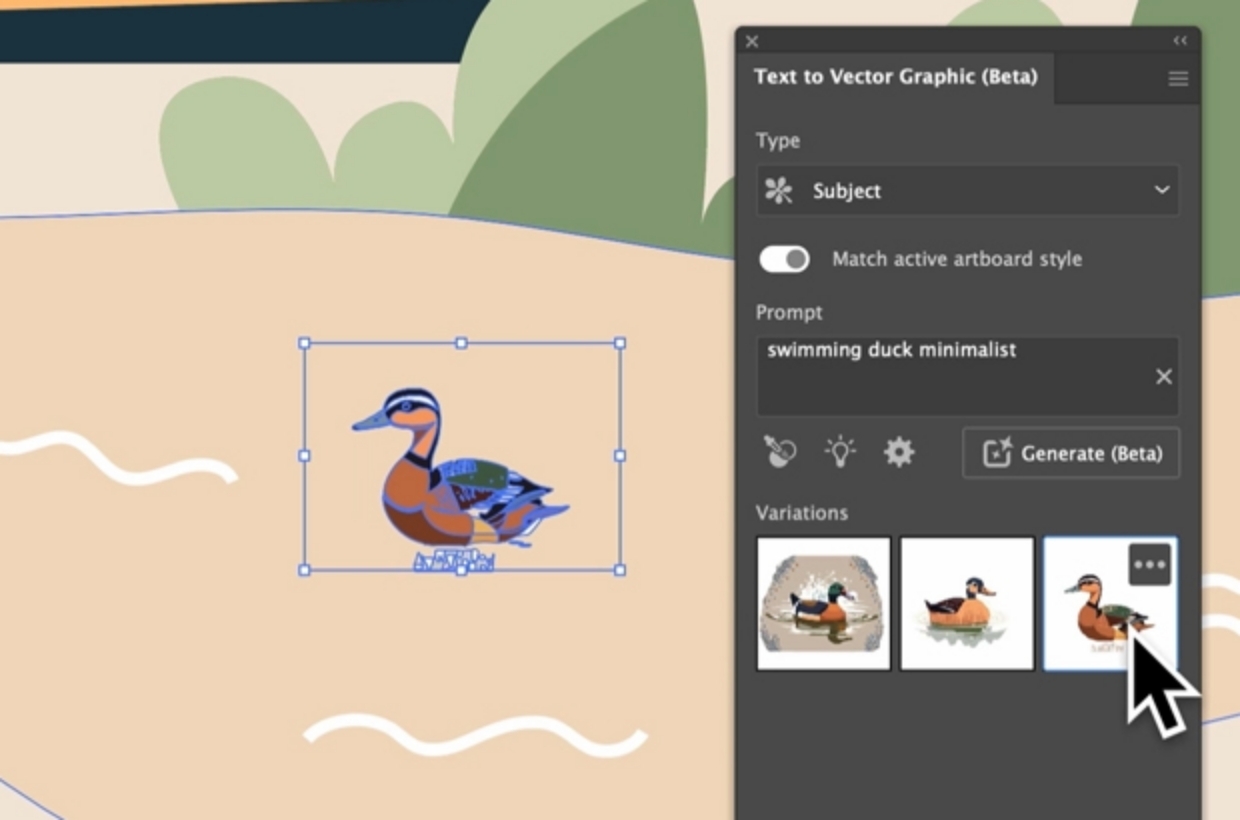Open the panel options hamburger menu icon

click(x=1177, y=79)
